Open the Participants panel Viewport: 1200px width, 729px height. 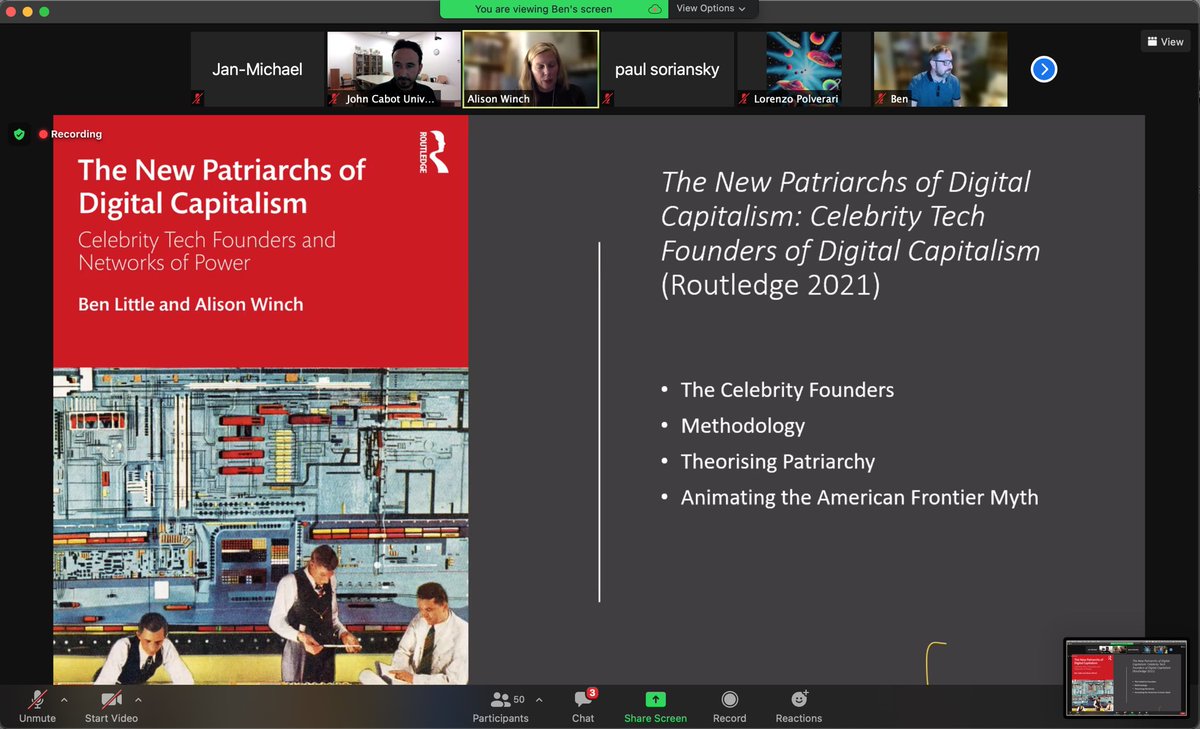500,704
